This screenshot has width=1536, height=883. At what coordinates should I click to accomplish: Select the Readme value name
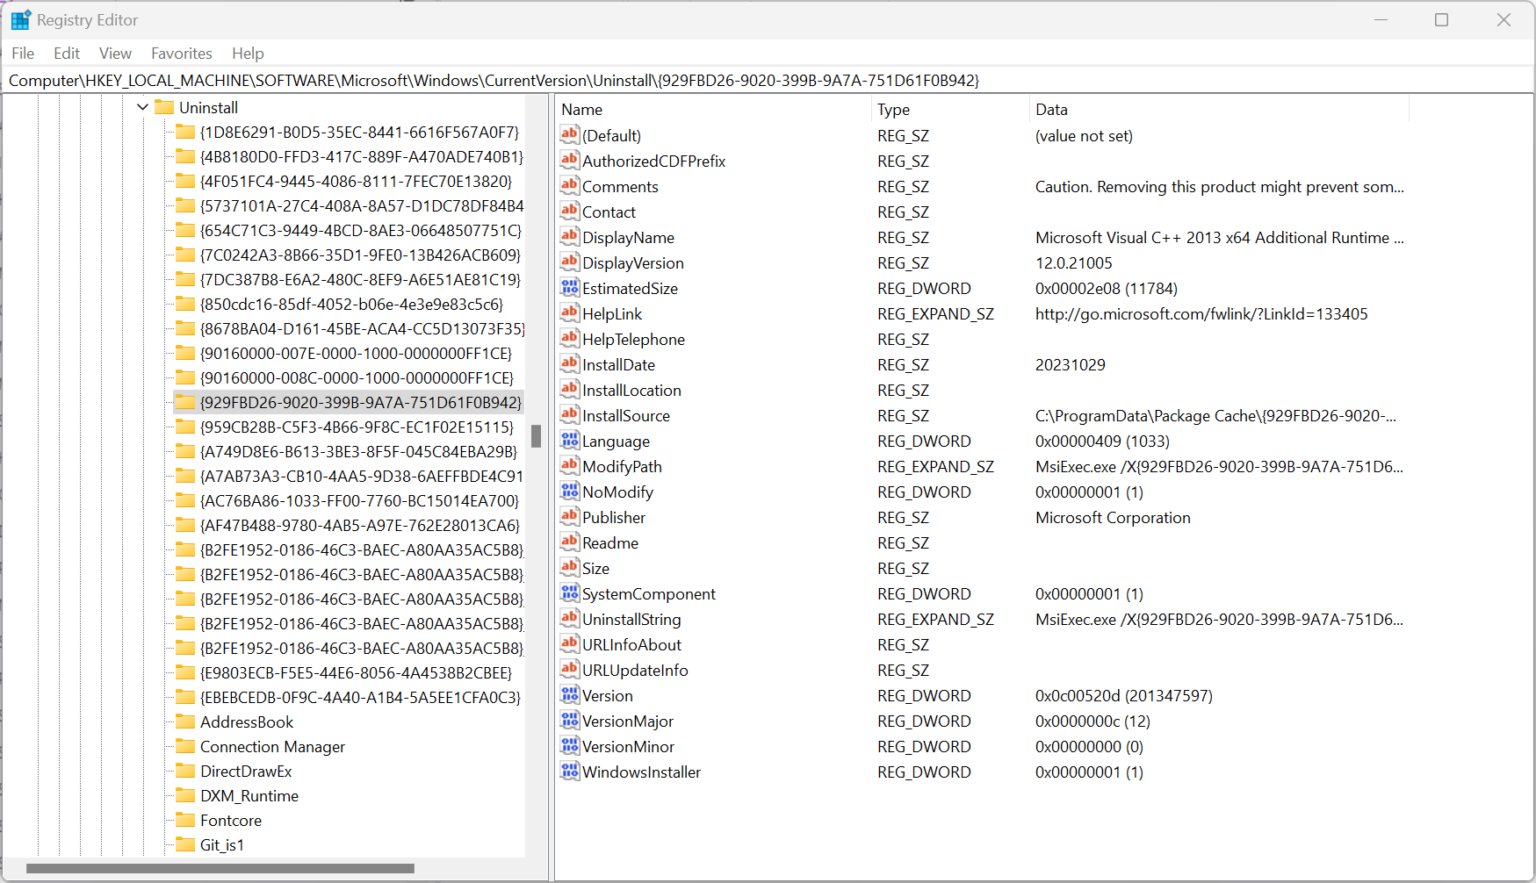point(610,543)
